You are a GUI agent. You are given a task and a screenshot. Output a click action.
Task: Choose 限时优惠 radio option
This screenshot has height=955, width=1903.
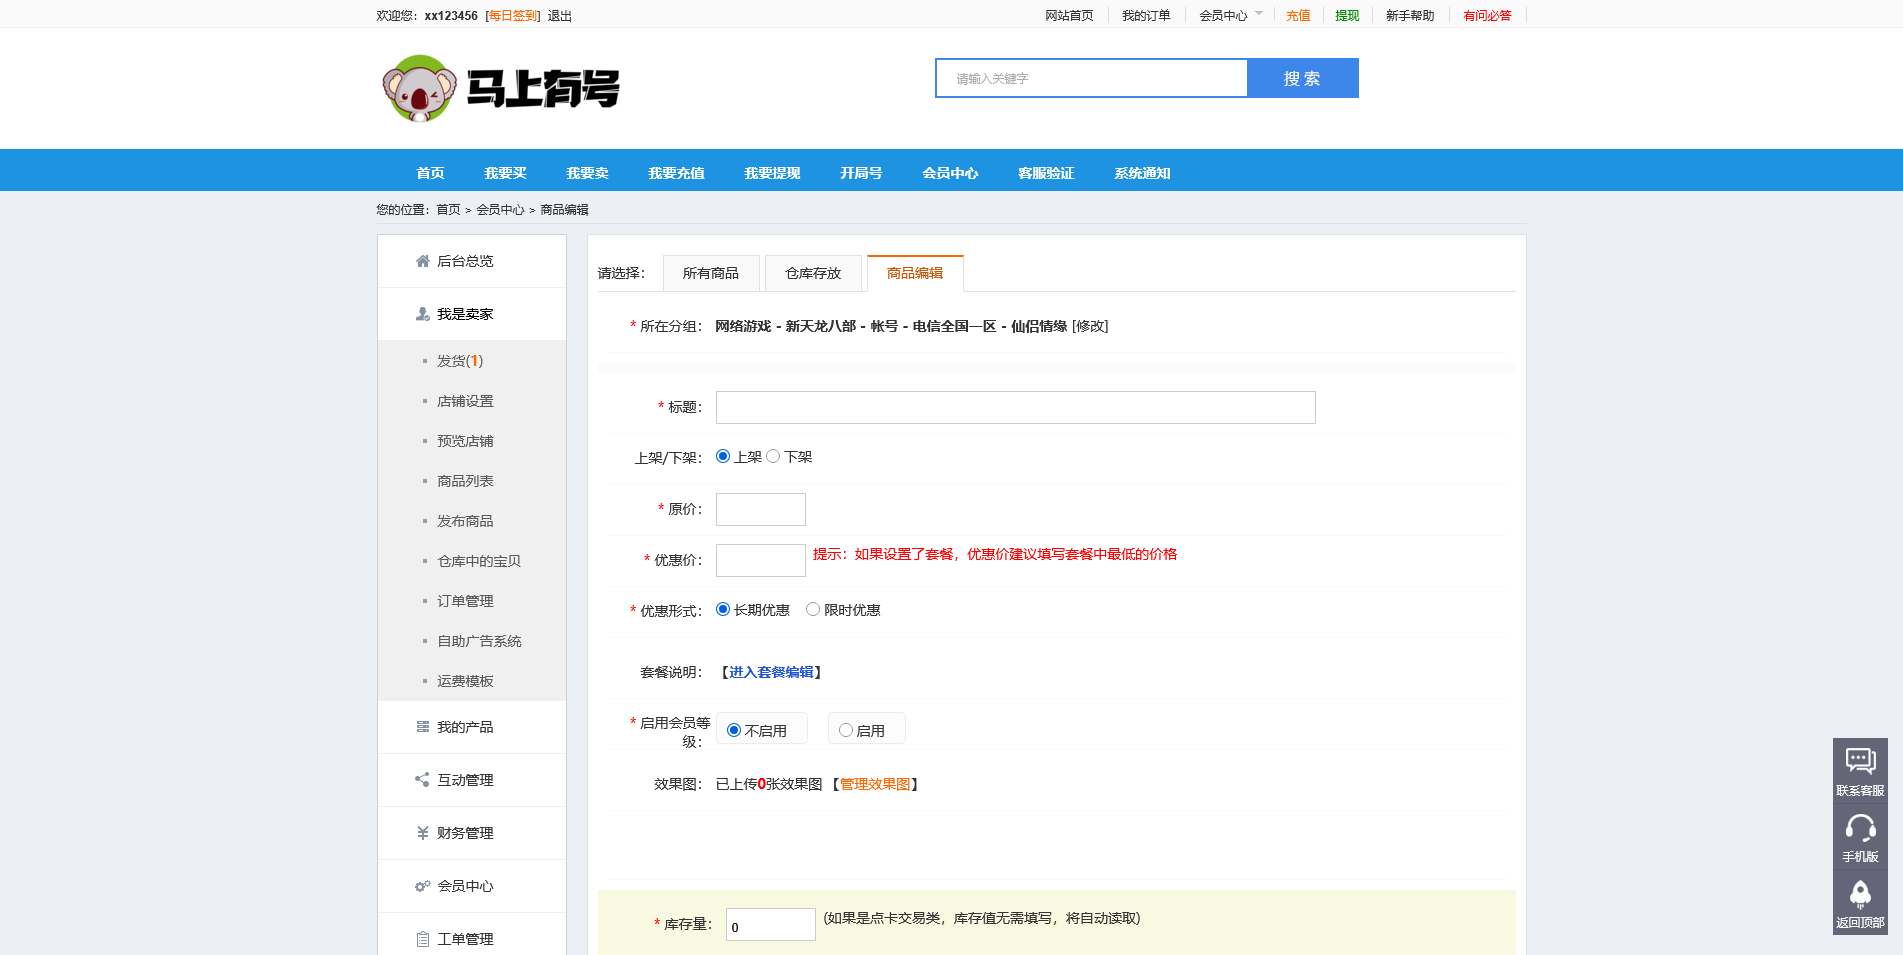click(x=813, y=609)
